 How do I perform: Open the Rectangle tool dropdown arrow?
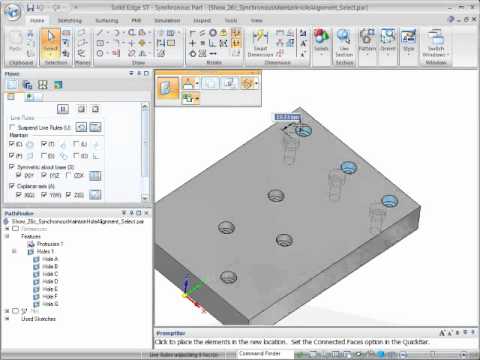[108, 43]
